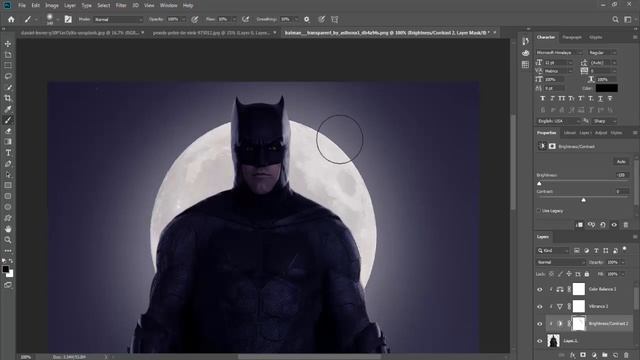Select the Vibrance 1 layer name
The width and height of the screenshot is (640, 360).
[598, 307]
